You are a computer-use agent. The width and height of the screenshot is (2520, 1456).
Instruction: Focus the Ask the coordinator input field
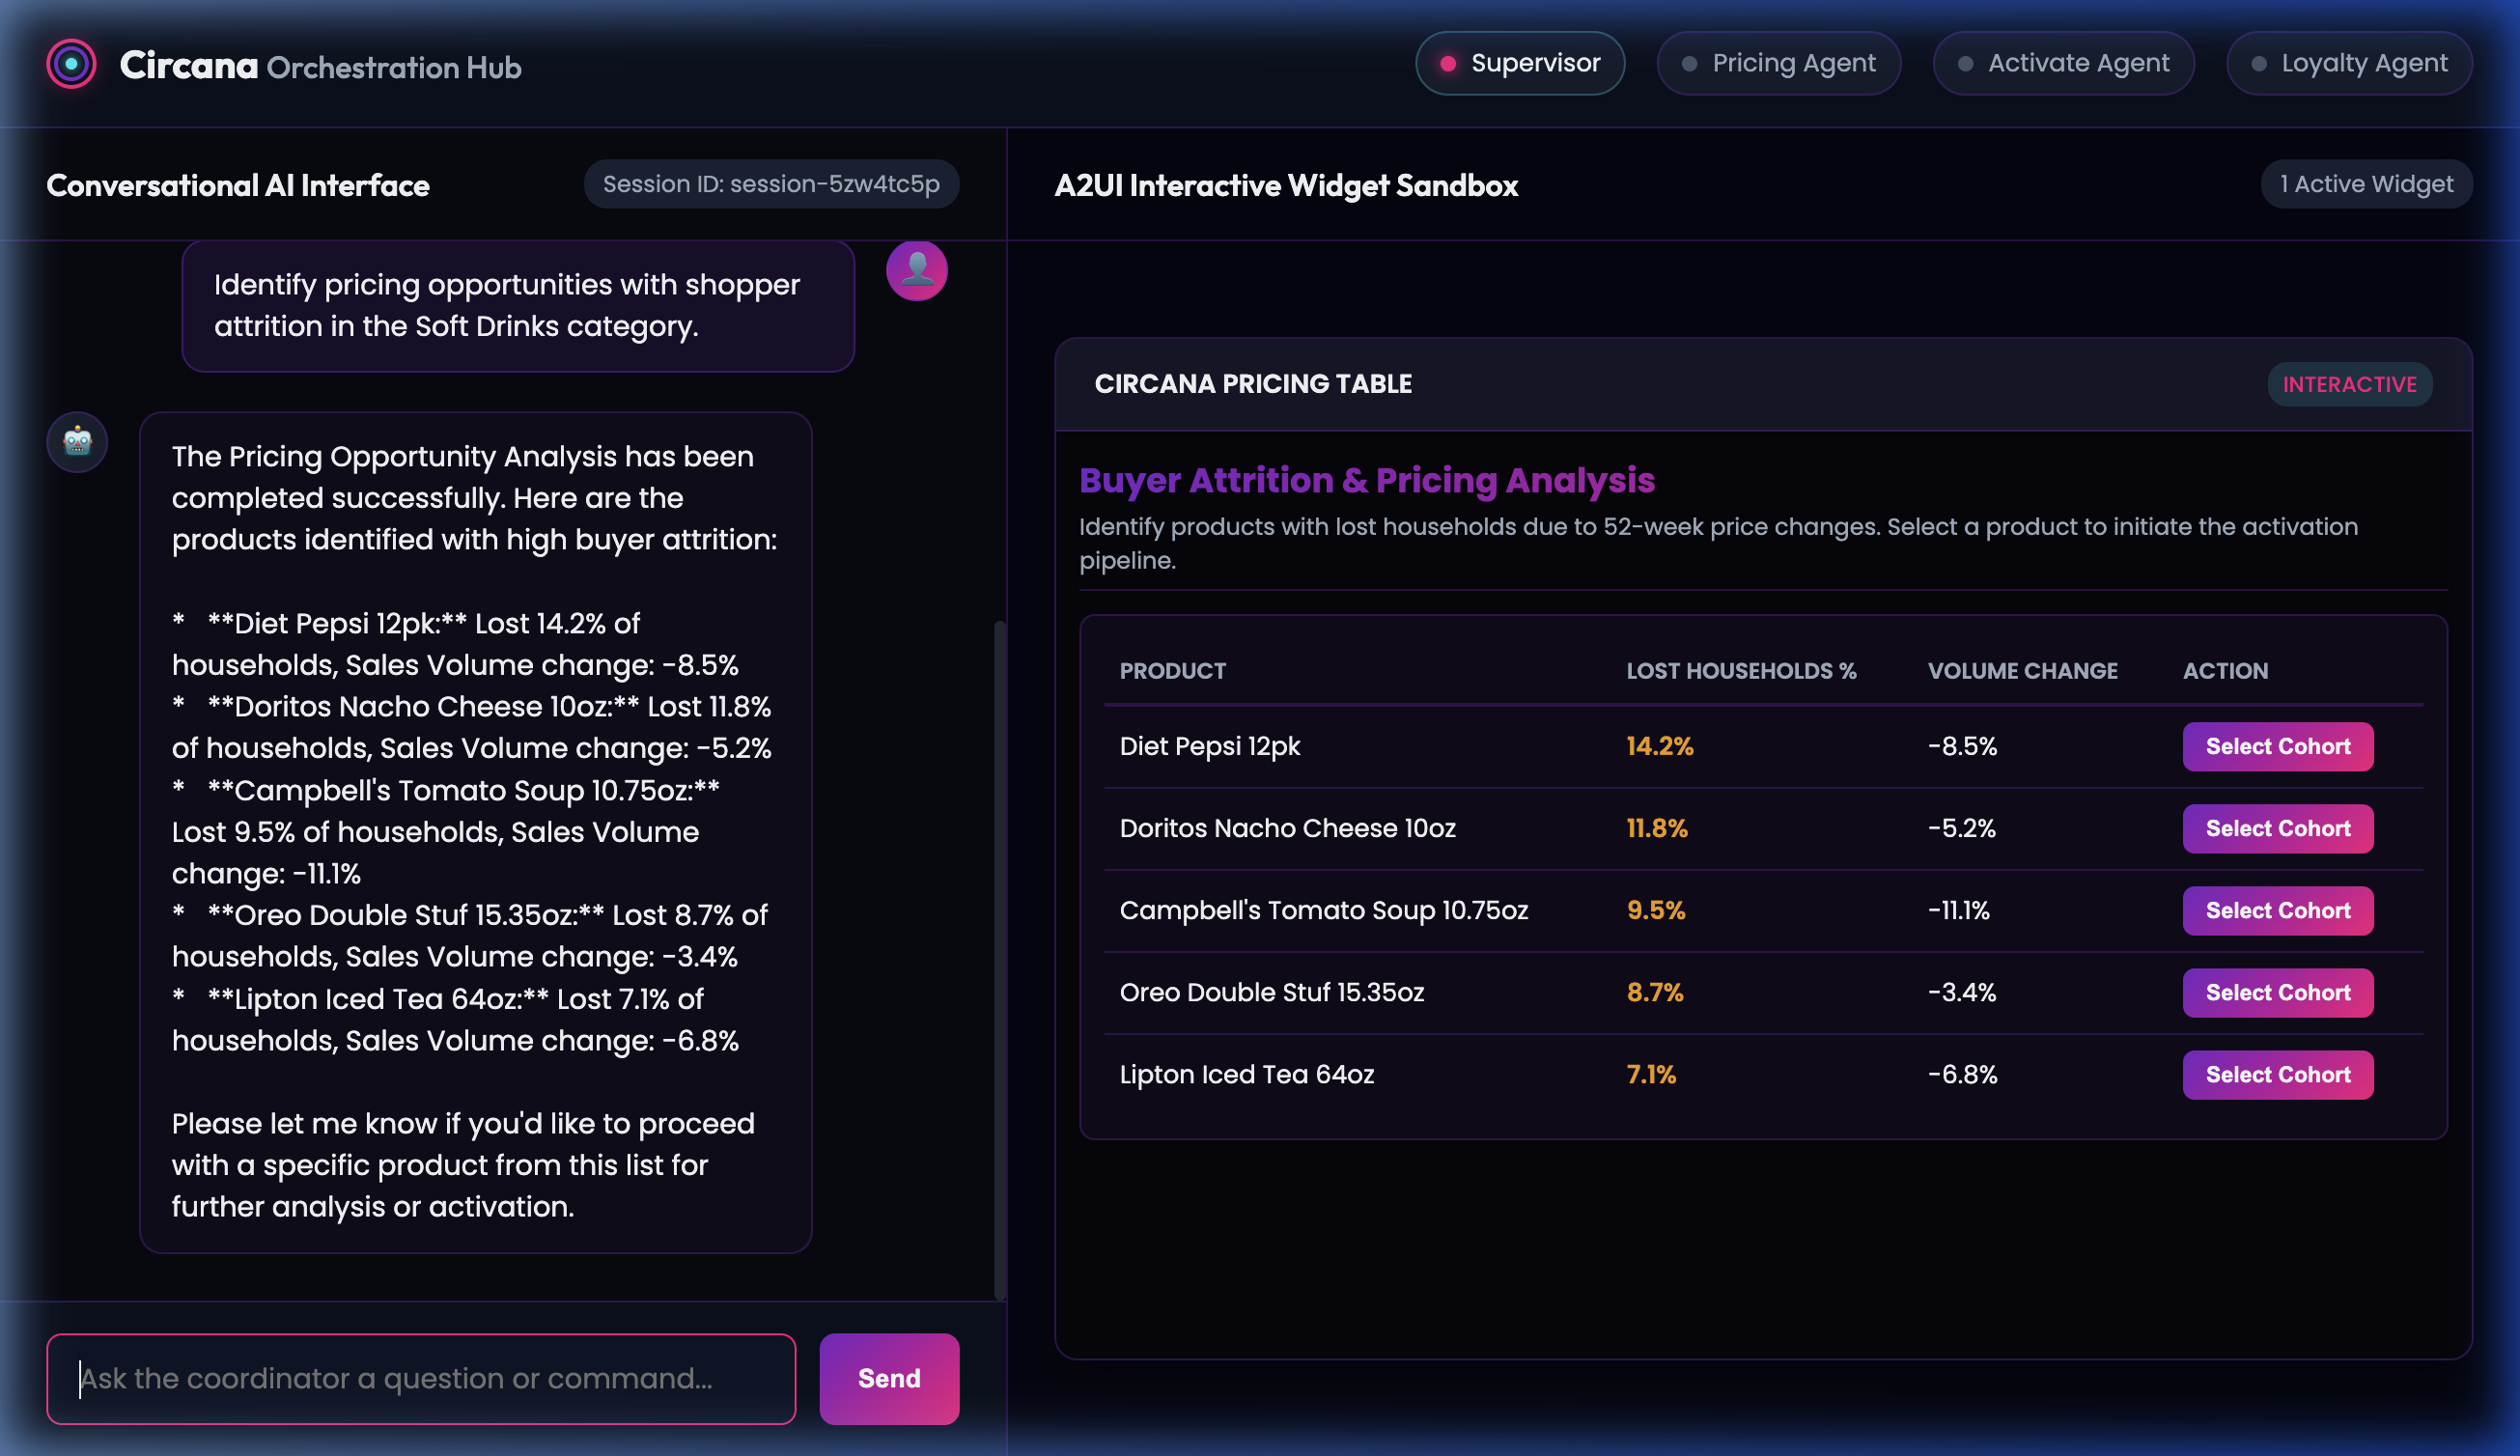pos(421,1378)
